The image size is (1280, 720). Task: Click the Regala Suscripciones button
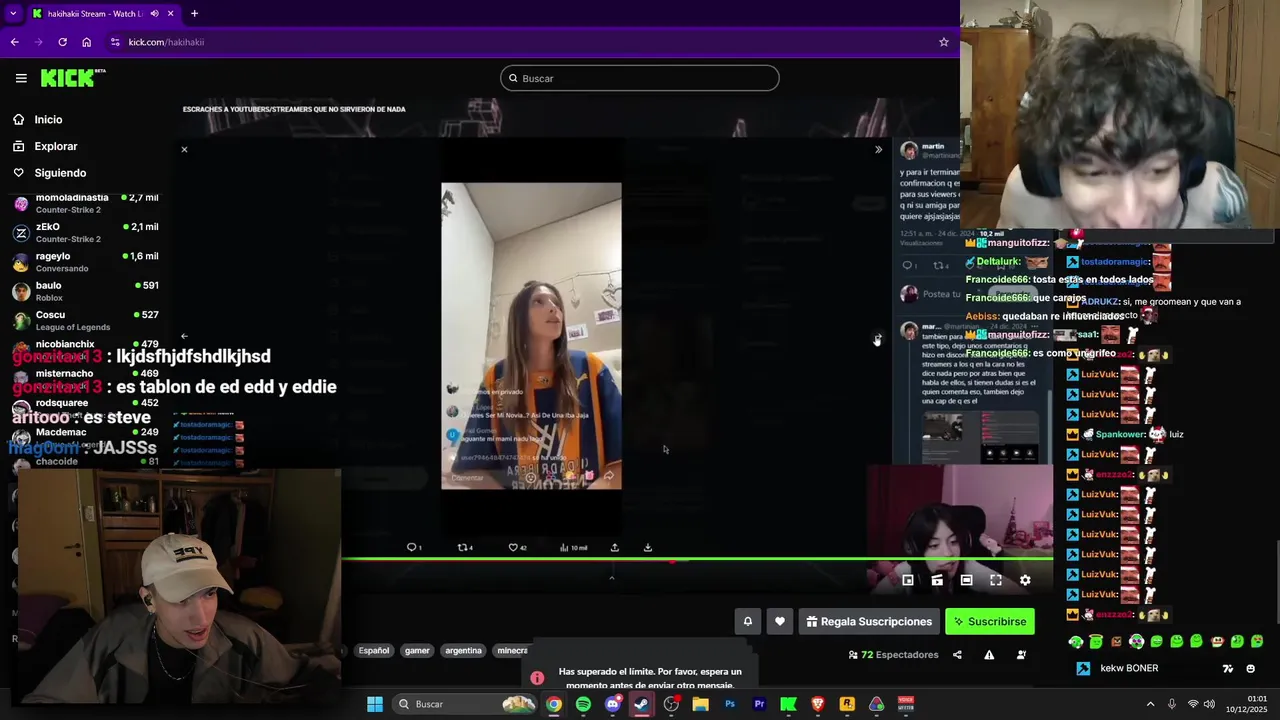click(x=869, y=621)
